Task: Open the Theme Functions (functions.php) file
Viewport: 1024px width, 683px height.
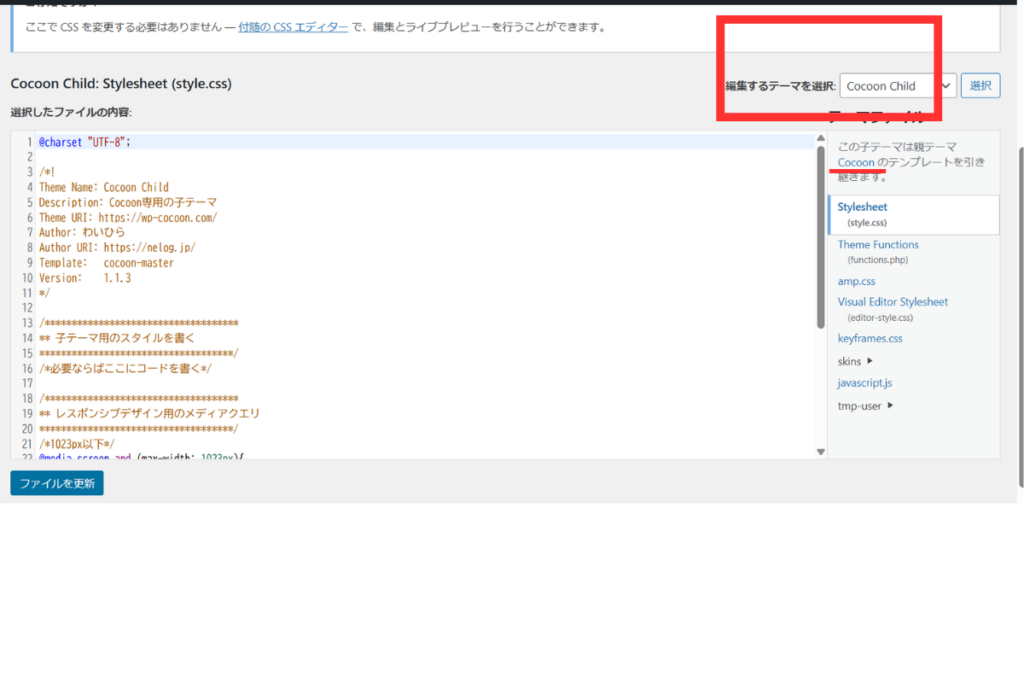Action: pyautogui.click(x=878, y=245)
